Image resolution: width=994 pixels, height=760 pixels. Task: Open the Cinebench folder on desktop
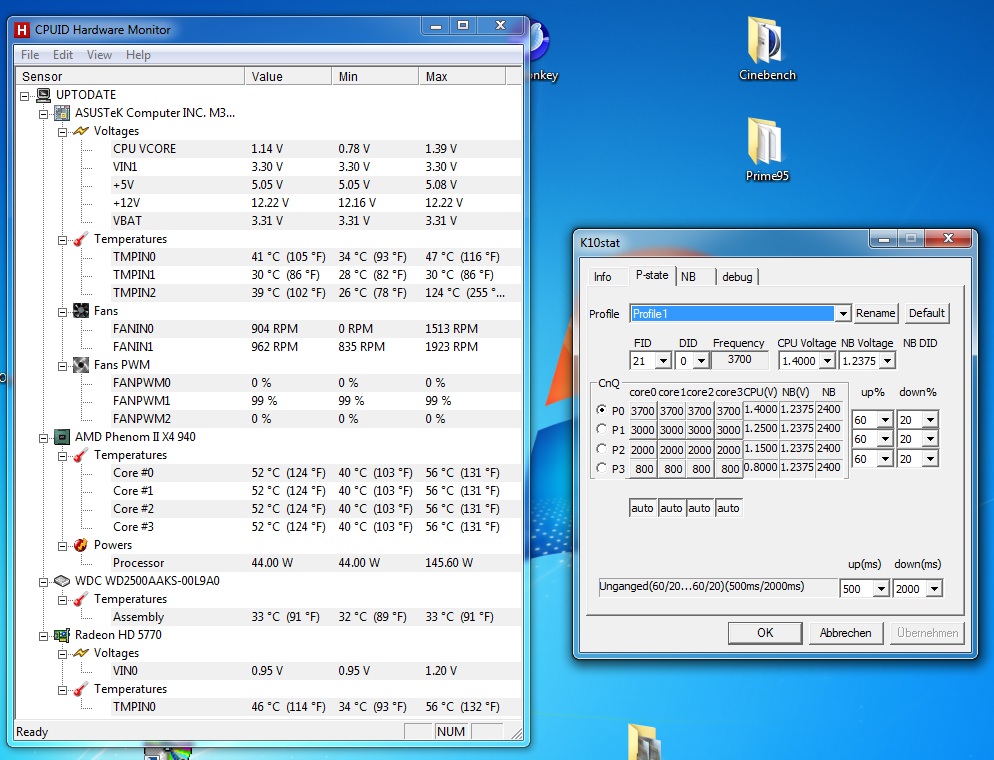(766, 49)
